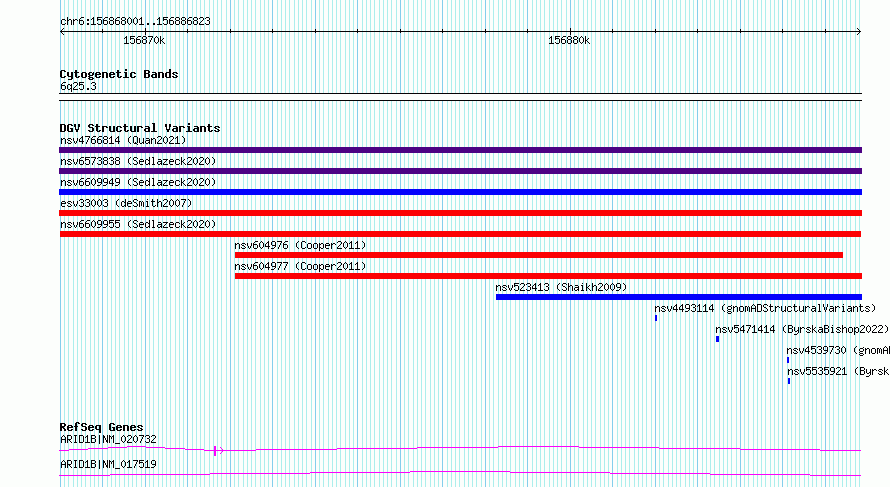Open the esv33003 (deSmith2007) red bar
The width and height of the screenshot is (890, 487).
click(x=460, y=213)
